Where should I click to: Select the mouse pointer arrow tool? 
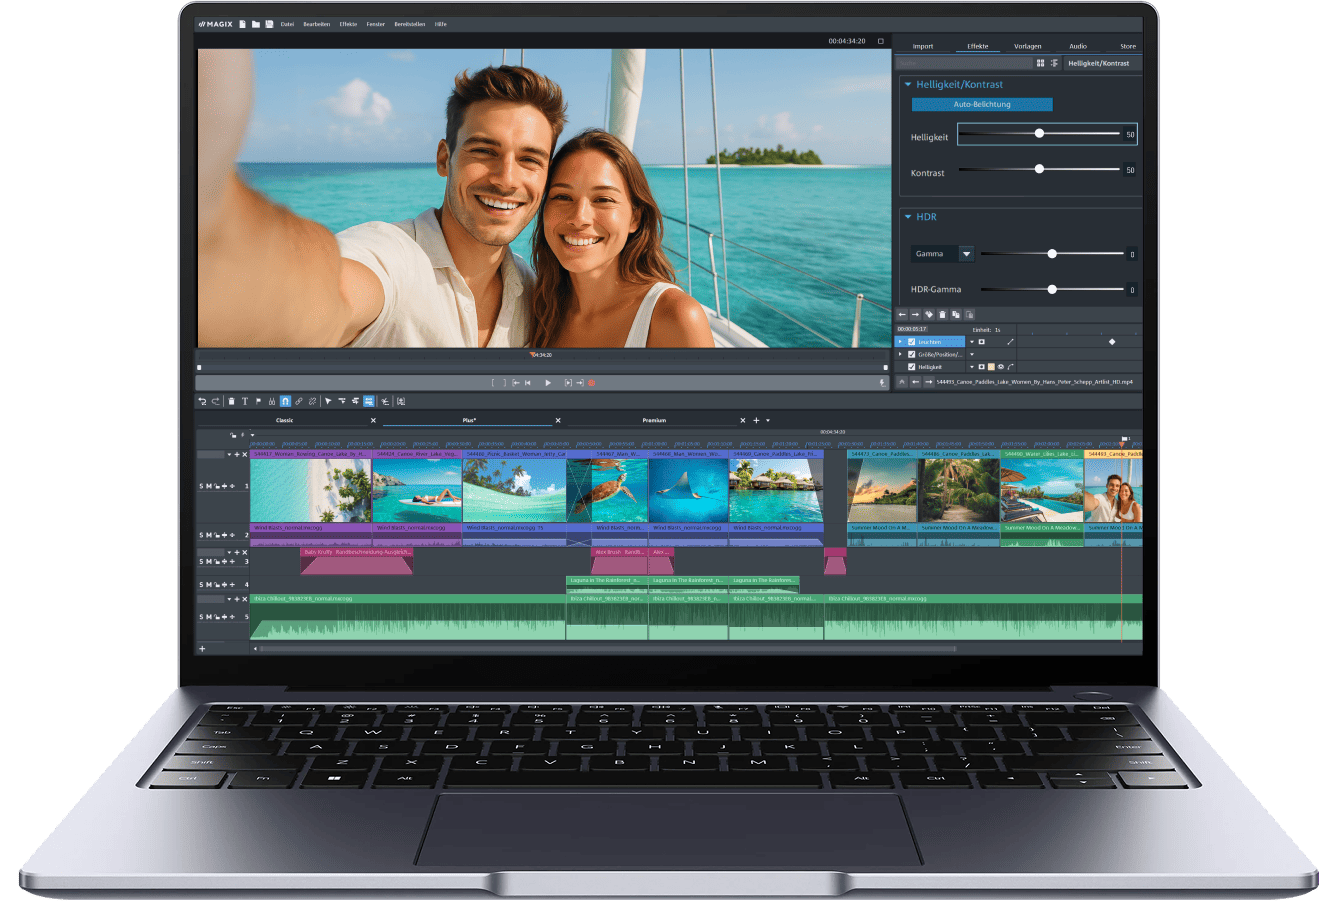click(328, 401)
